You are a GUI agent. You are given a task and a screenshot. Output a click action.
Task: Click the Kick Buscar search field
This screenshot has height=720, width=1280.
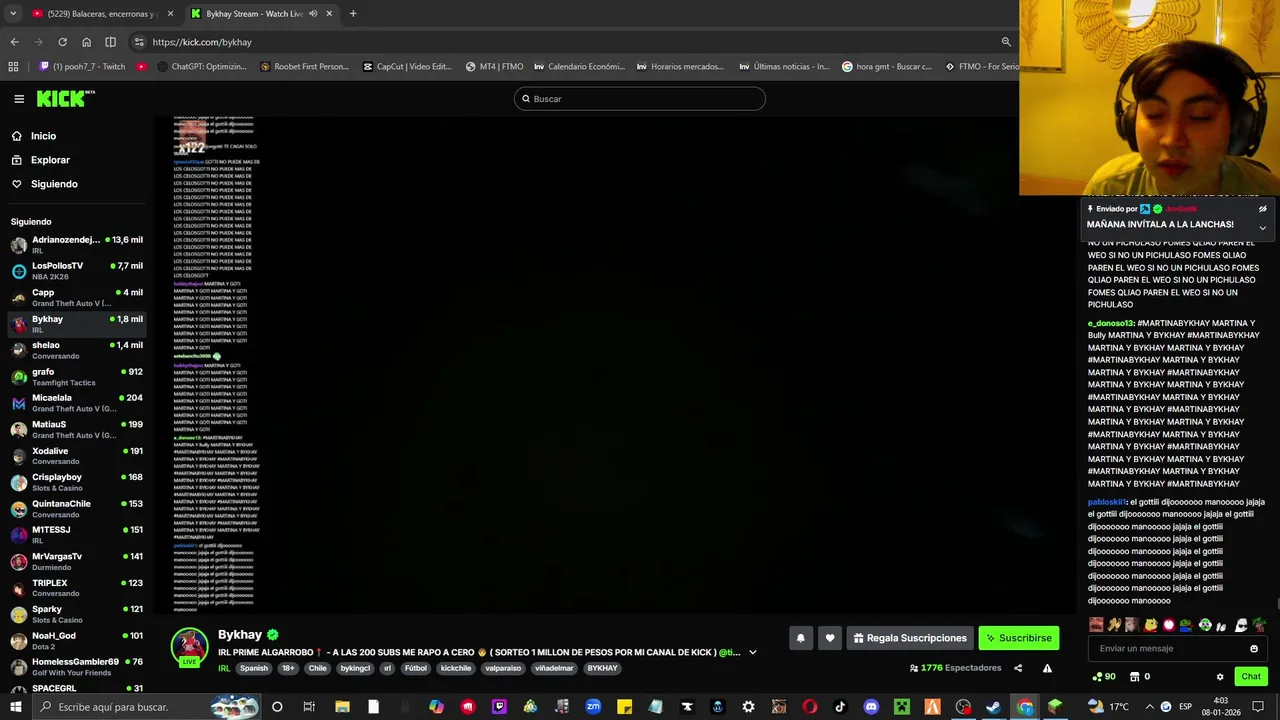[640, 99]
